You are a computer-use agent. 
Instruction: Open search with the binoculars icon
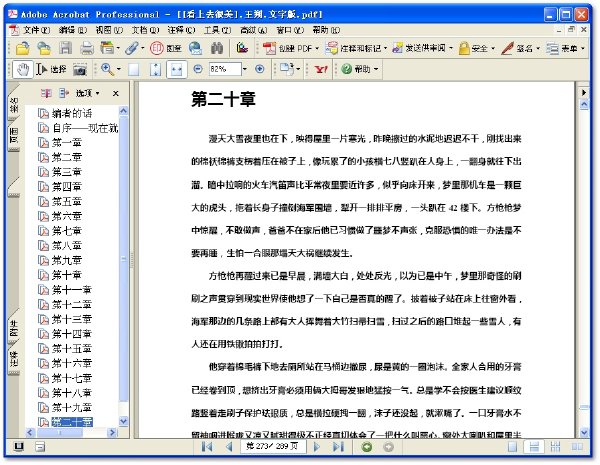coord(217,48)
